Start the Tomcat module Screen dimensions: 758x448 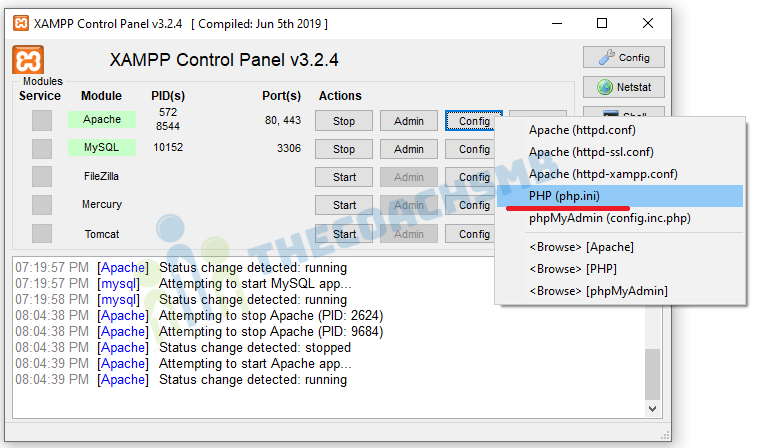point(344,234)
